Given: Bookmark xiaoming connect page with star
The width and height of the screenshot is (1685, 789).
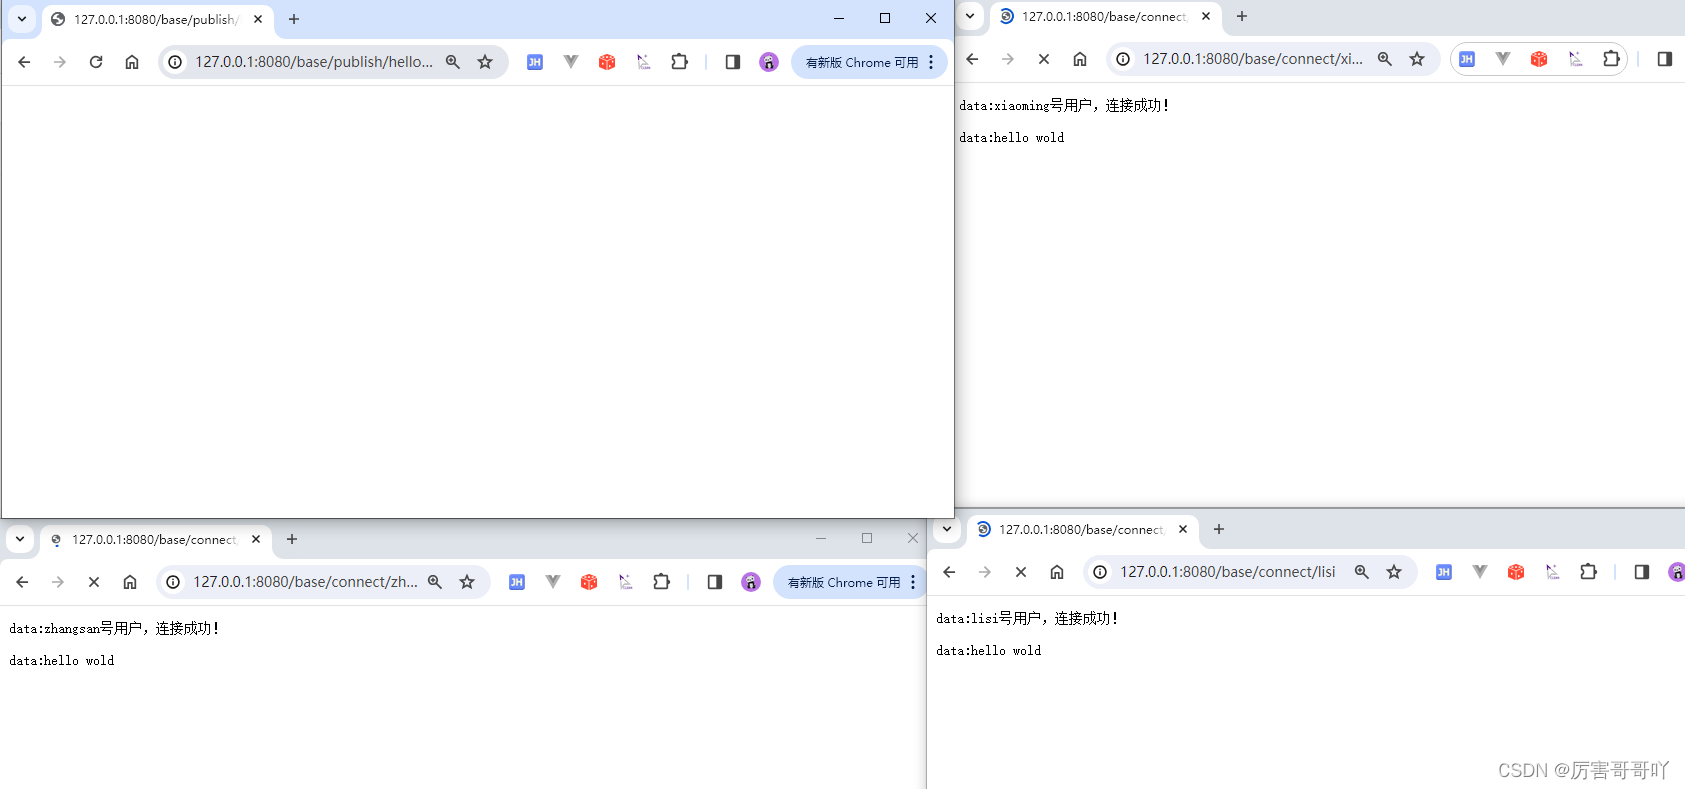Looking at the screenshot, I should pos(1417,59).
